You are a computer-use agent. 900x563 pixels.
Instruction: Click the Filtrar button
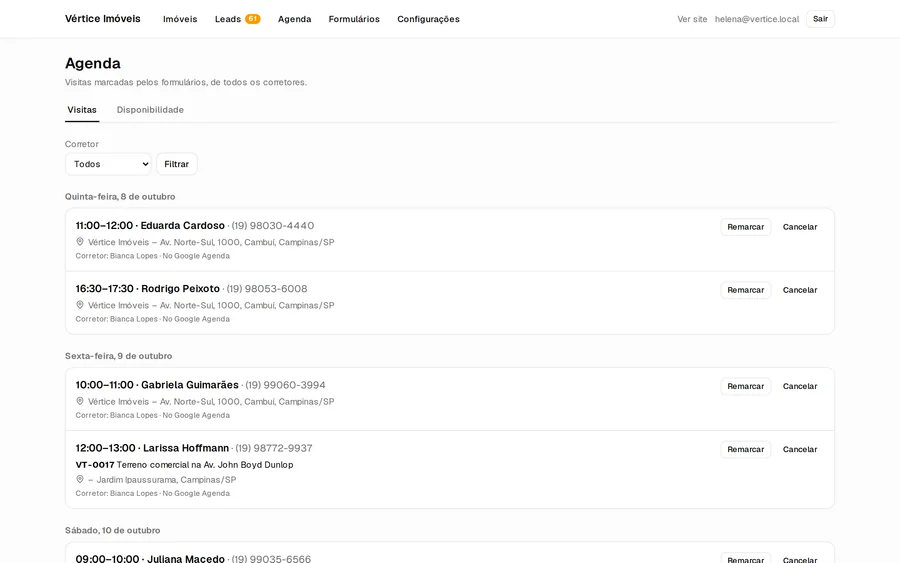[177, 164]
